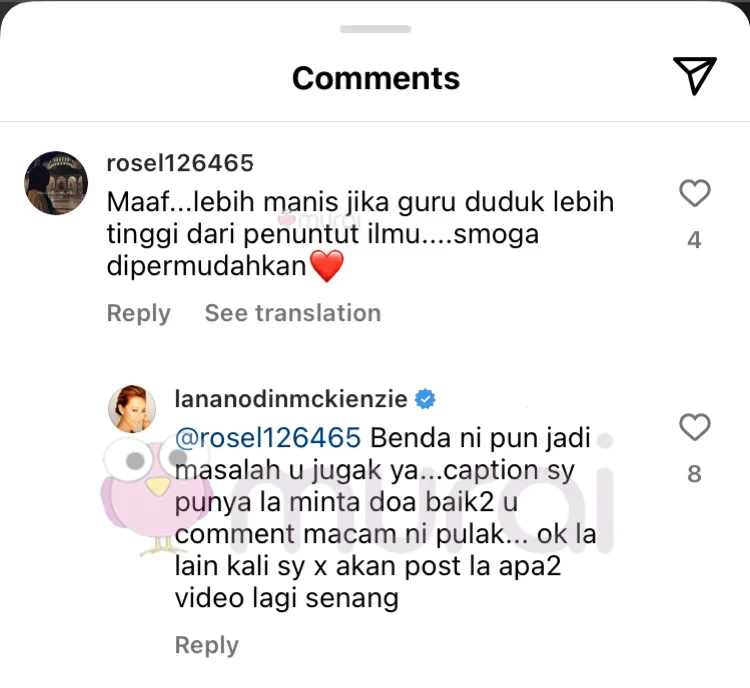
Task: Tap the drag handle atop Comments sheet
Action: pyautogui.click(x=375, y=29)
